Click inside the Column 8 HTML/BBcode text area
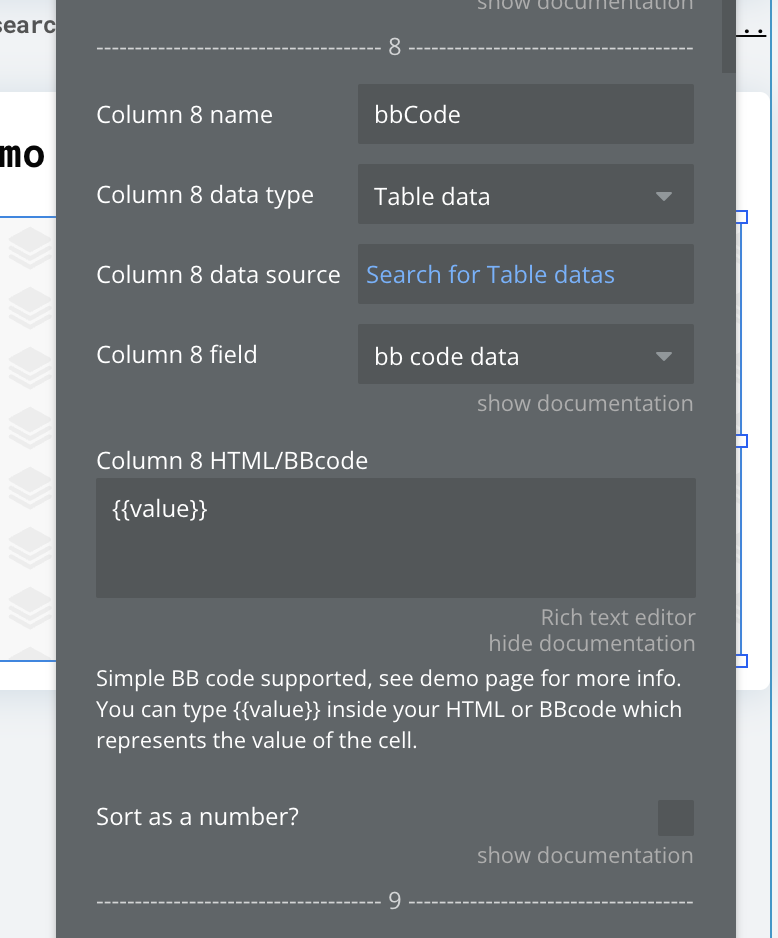Image resolution: width=778 pixels, height=938 pixels. [395, 538]
